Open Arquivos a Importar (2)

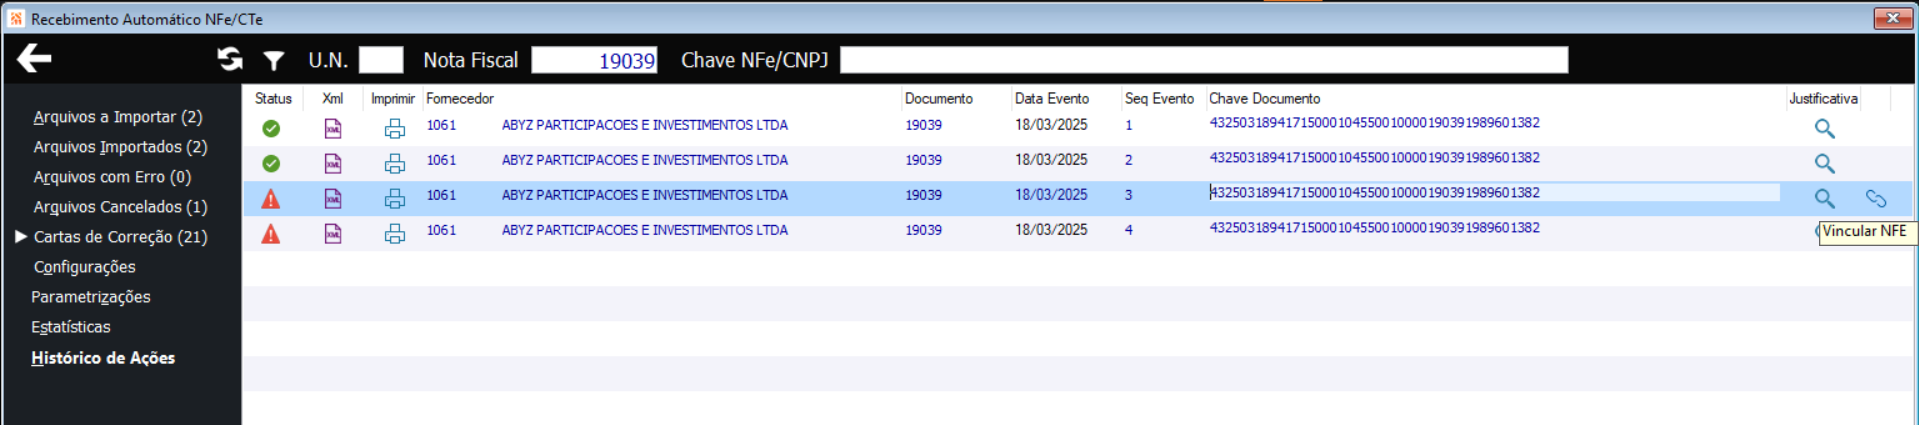pos(118,117)
